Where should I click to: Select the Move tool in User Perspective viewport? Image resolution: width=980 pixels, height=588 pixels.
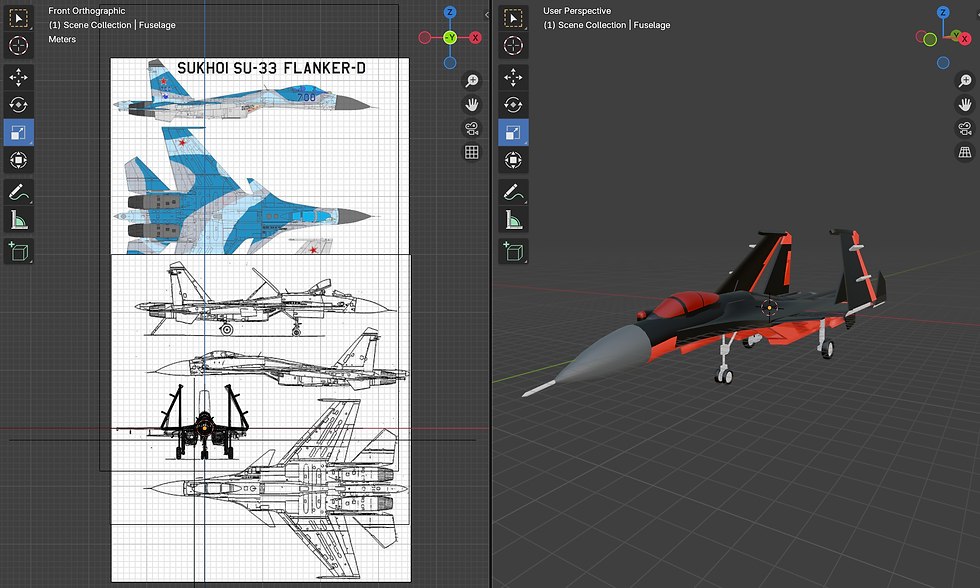tap(513, 77)
